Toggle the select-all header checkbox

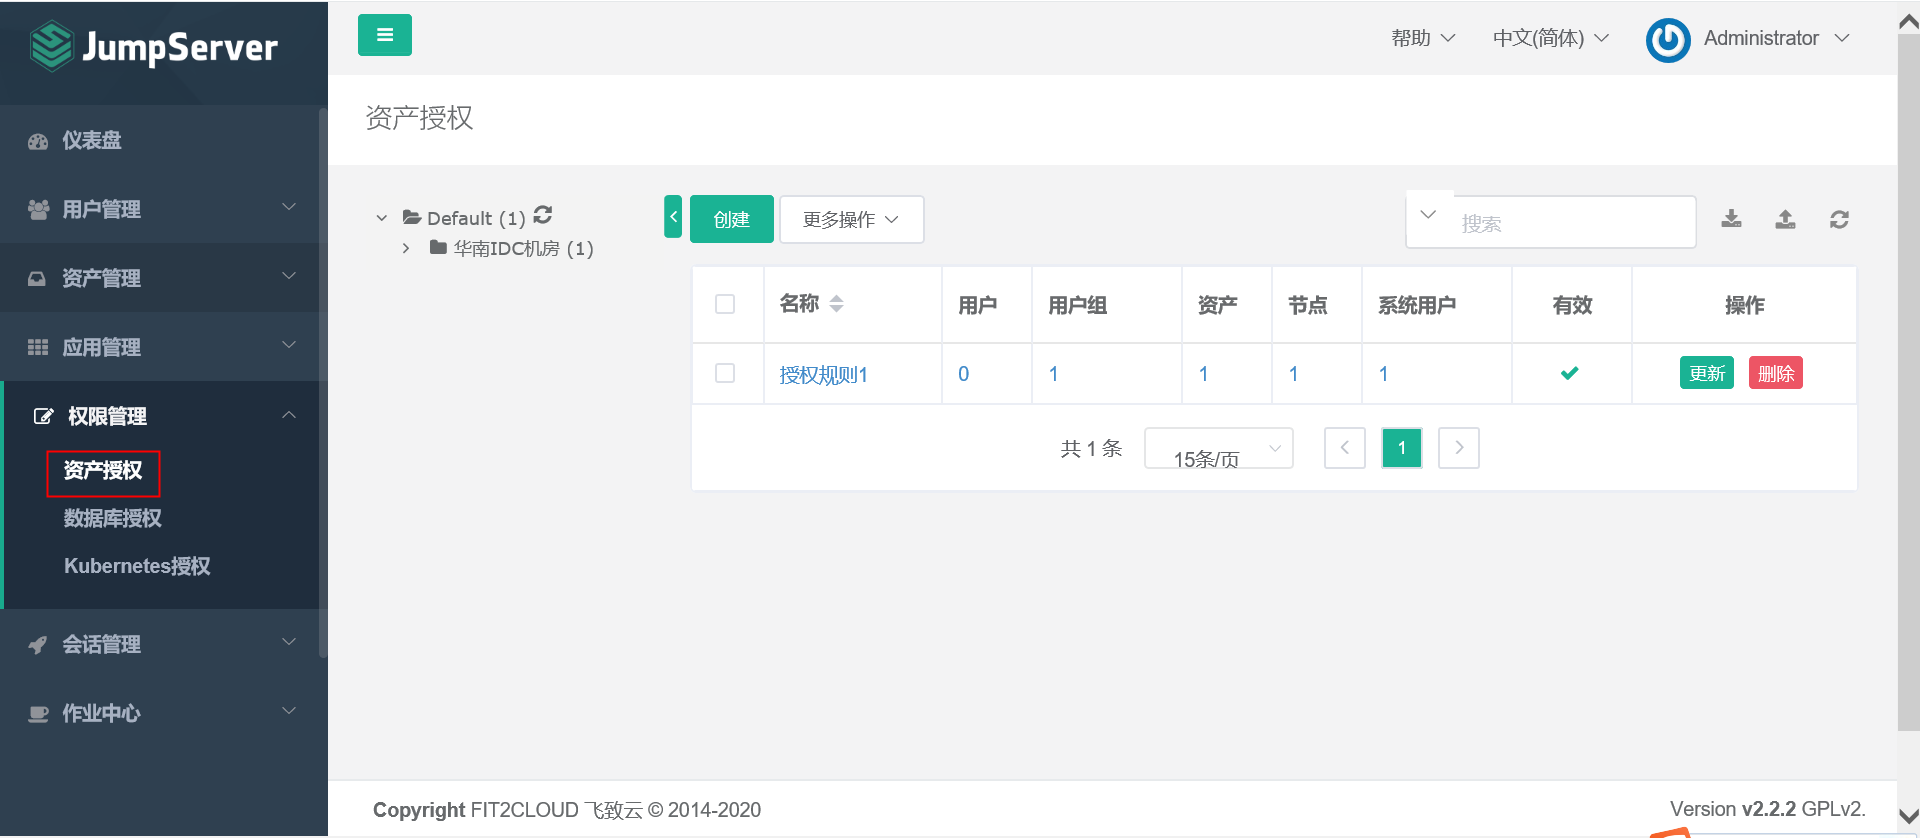point(725,304)
